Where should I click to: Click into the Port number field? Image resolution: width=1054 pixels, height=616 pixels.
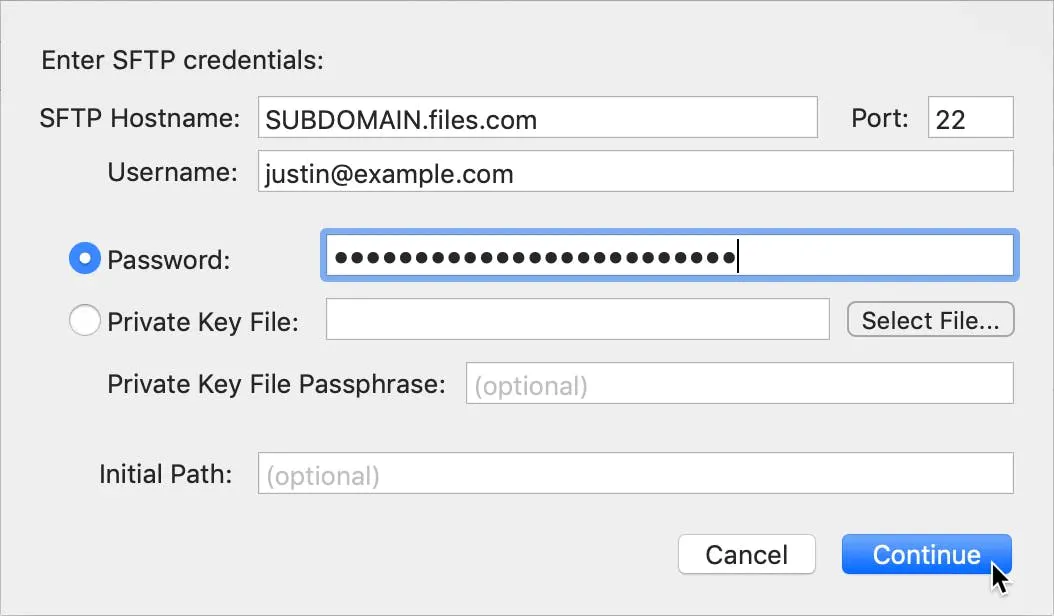point(971,118)
